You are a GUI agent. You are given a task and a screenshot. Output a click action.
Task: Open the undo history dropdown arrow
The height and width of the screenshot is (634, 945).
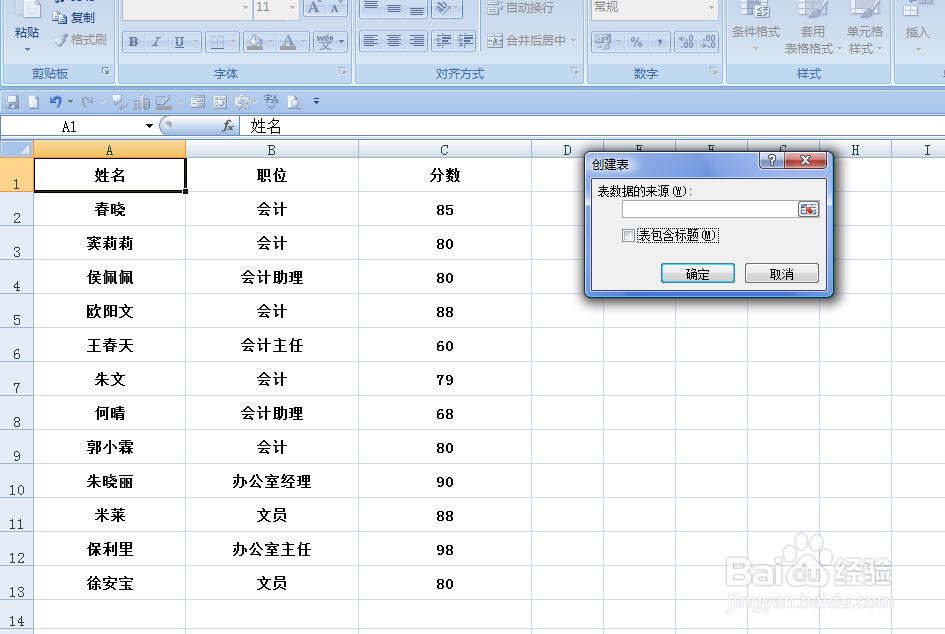[70, 102]
